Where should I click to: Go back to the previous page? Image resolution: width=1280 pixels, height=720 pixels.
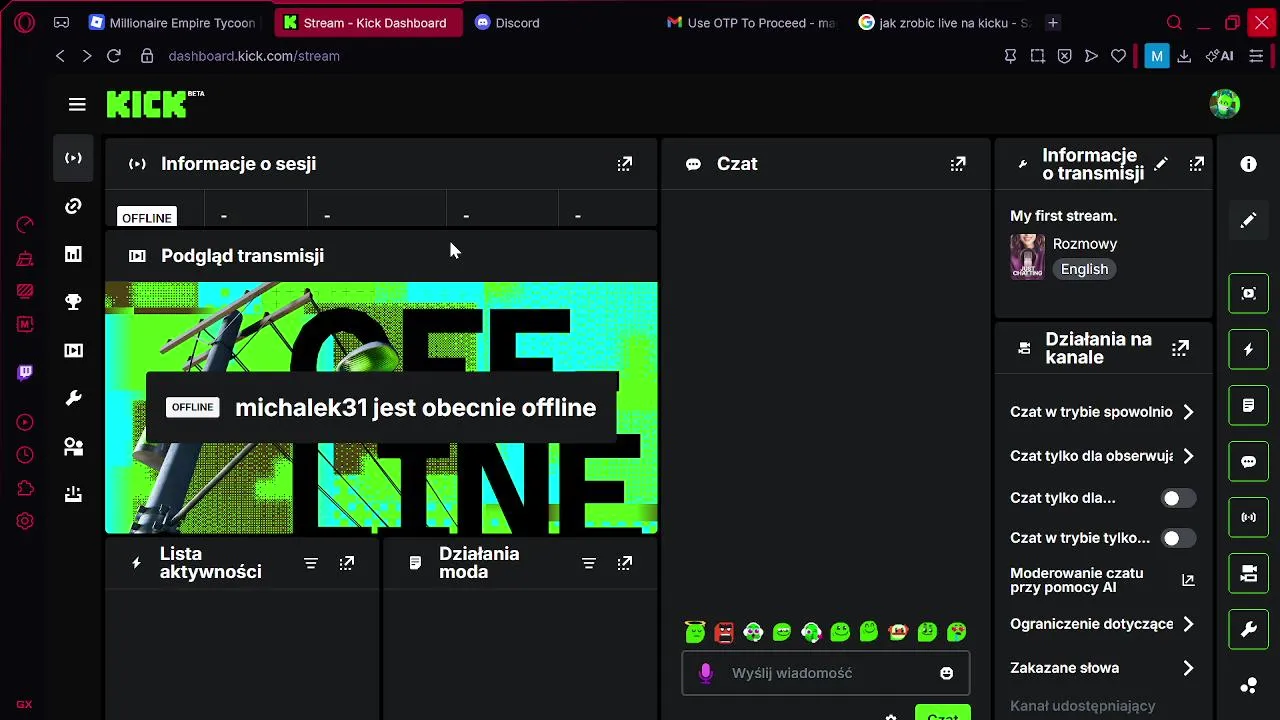(x=60, y=56)
